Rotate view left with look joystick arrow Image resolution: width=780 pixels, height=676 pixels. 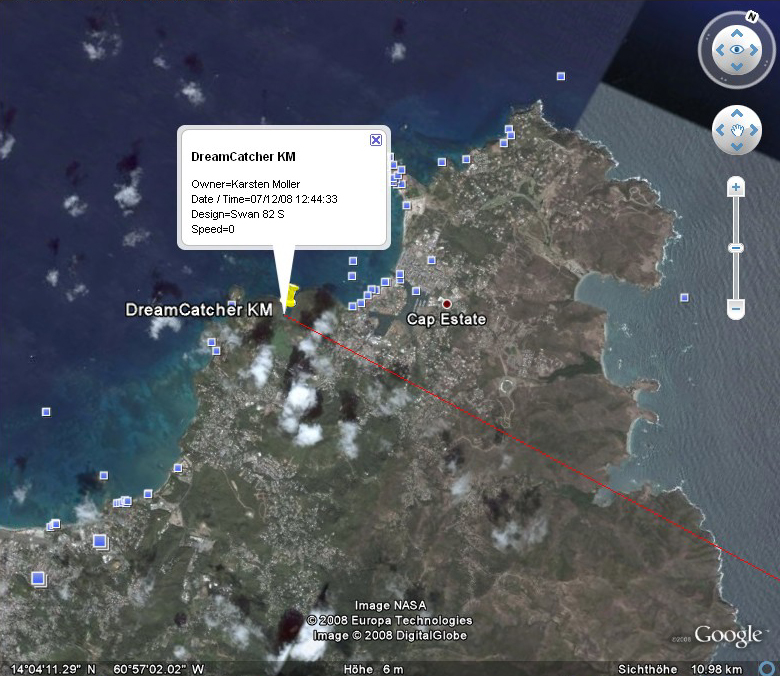(718, 49)
